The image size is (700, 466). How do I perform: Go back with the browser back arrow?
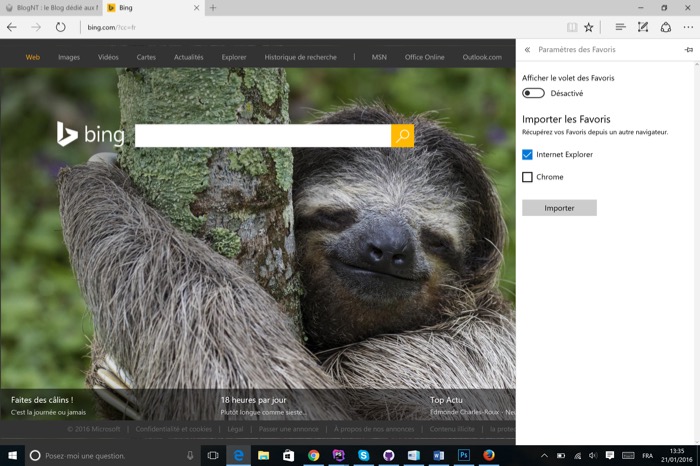tap(12, 27)
